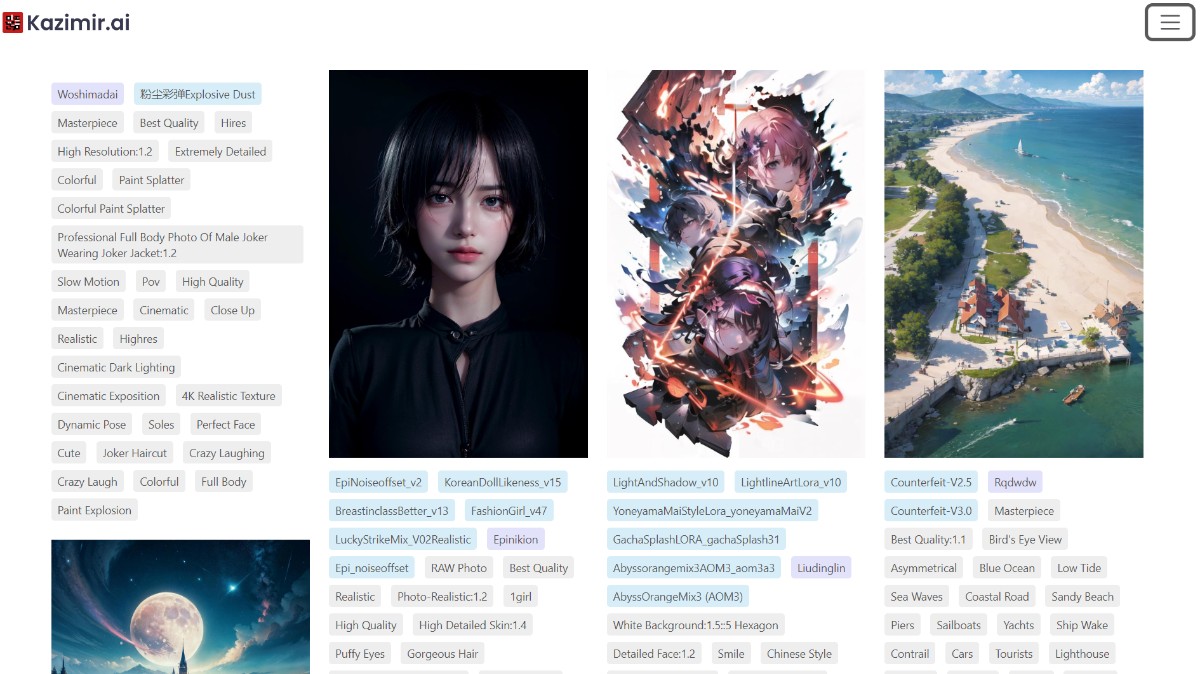Open the moon night sky image

click(x=181, y=607)
